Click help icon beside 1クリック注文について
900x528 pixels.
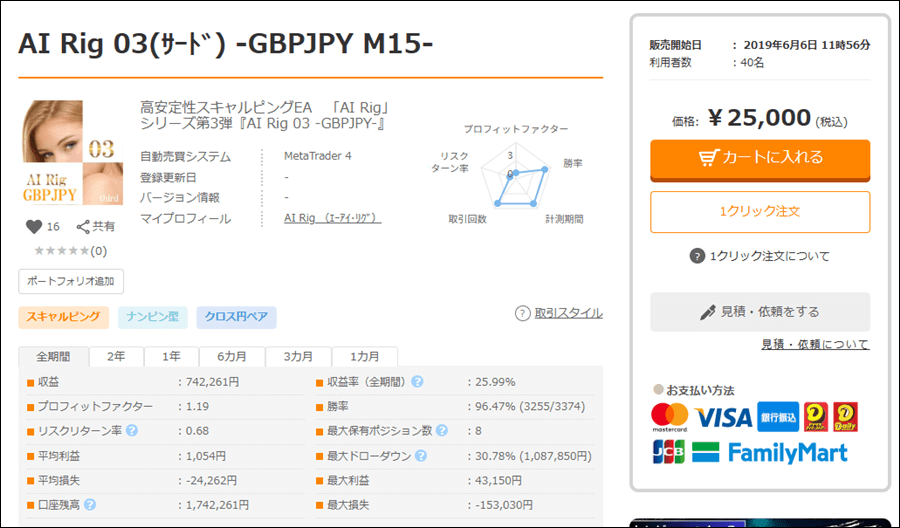coord(697,256)
